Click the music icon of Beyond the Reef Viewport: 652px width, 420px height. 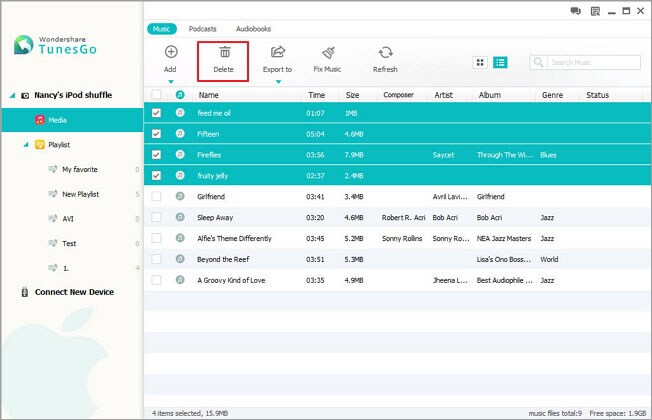click(x=180, y=259)
